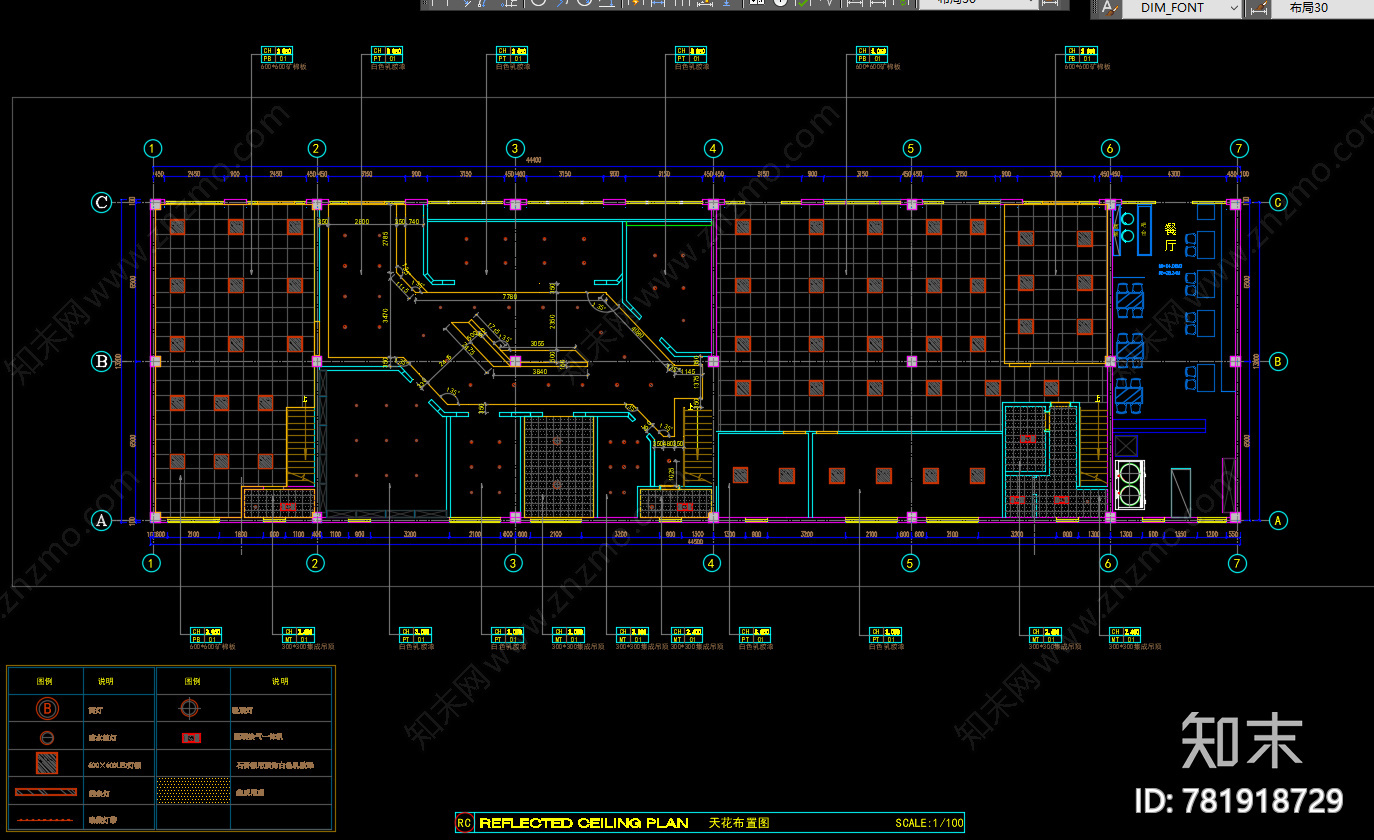Select the red exhaust fan symbol in legend
1374x840 pixels.
193,738
